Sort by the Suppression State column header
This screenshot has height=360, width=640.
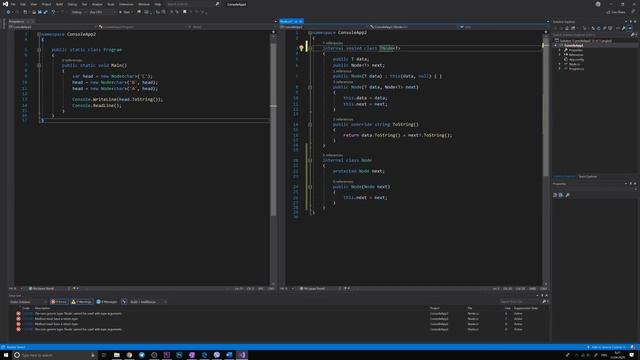(526, 308)
